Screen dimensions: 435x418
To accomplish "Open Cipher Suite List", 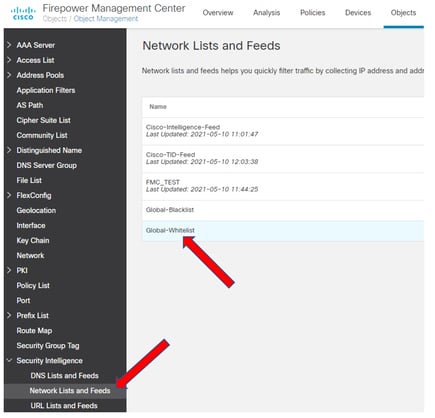I will [43, 120].
